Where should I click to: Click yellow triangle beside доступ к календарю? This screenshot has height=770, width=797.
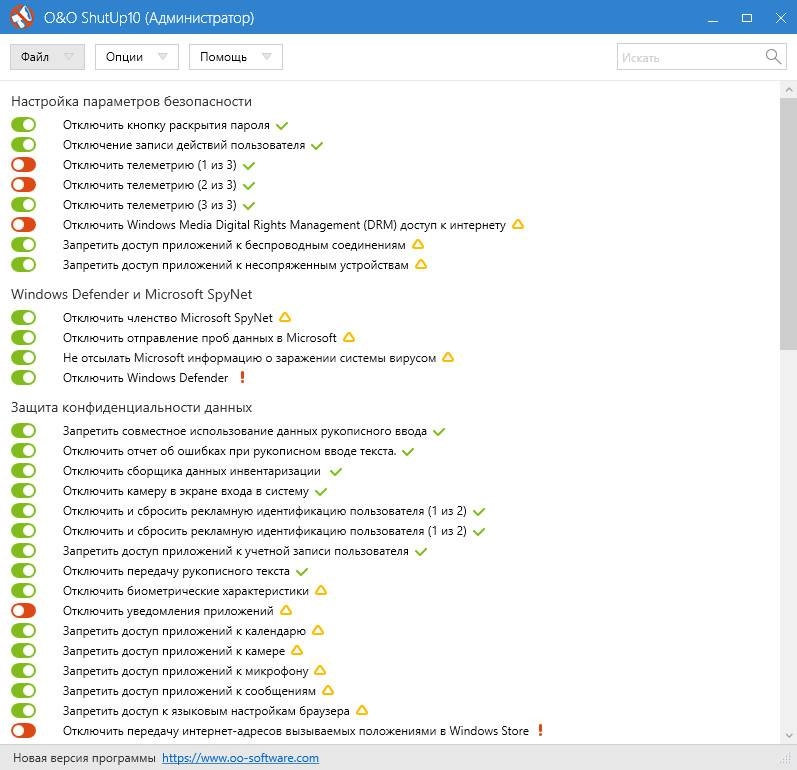coord(318,631)
